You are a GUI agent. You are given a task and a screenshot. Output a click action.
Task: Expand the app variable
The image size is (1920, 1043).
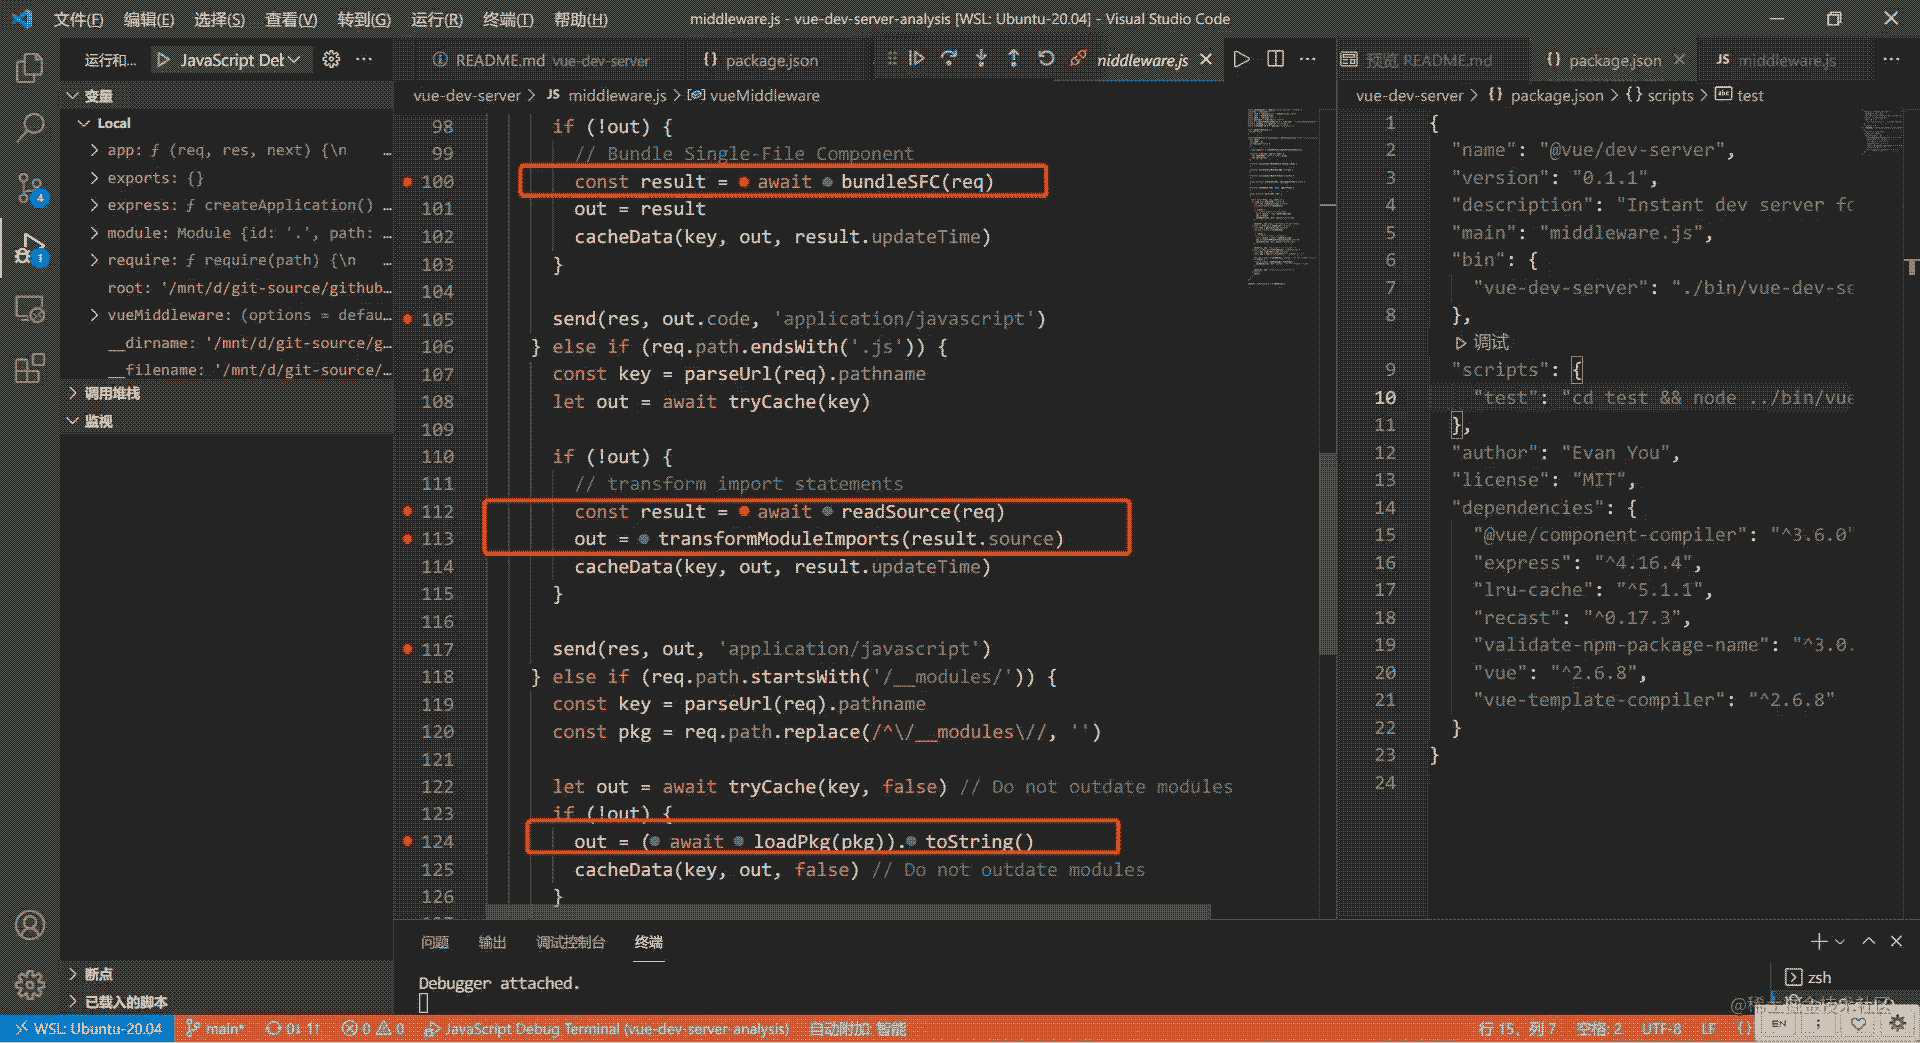(x=95, y=150)
